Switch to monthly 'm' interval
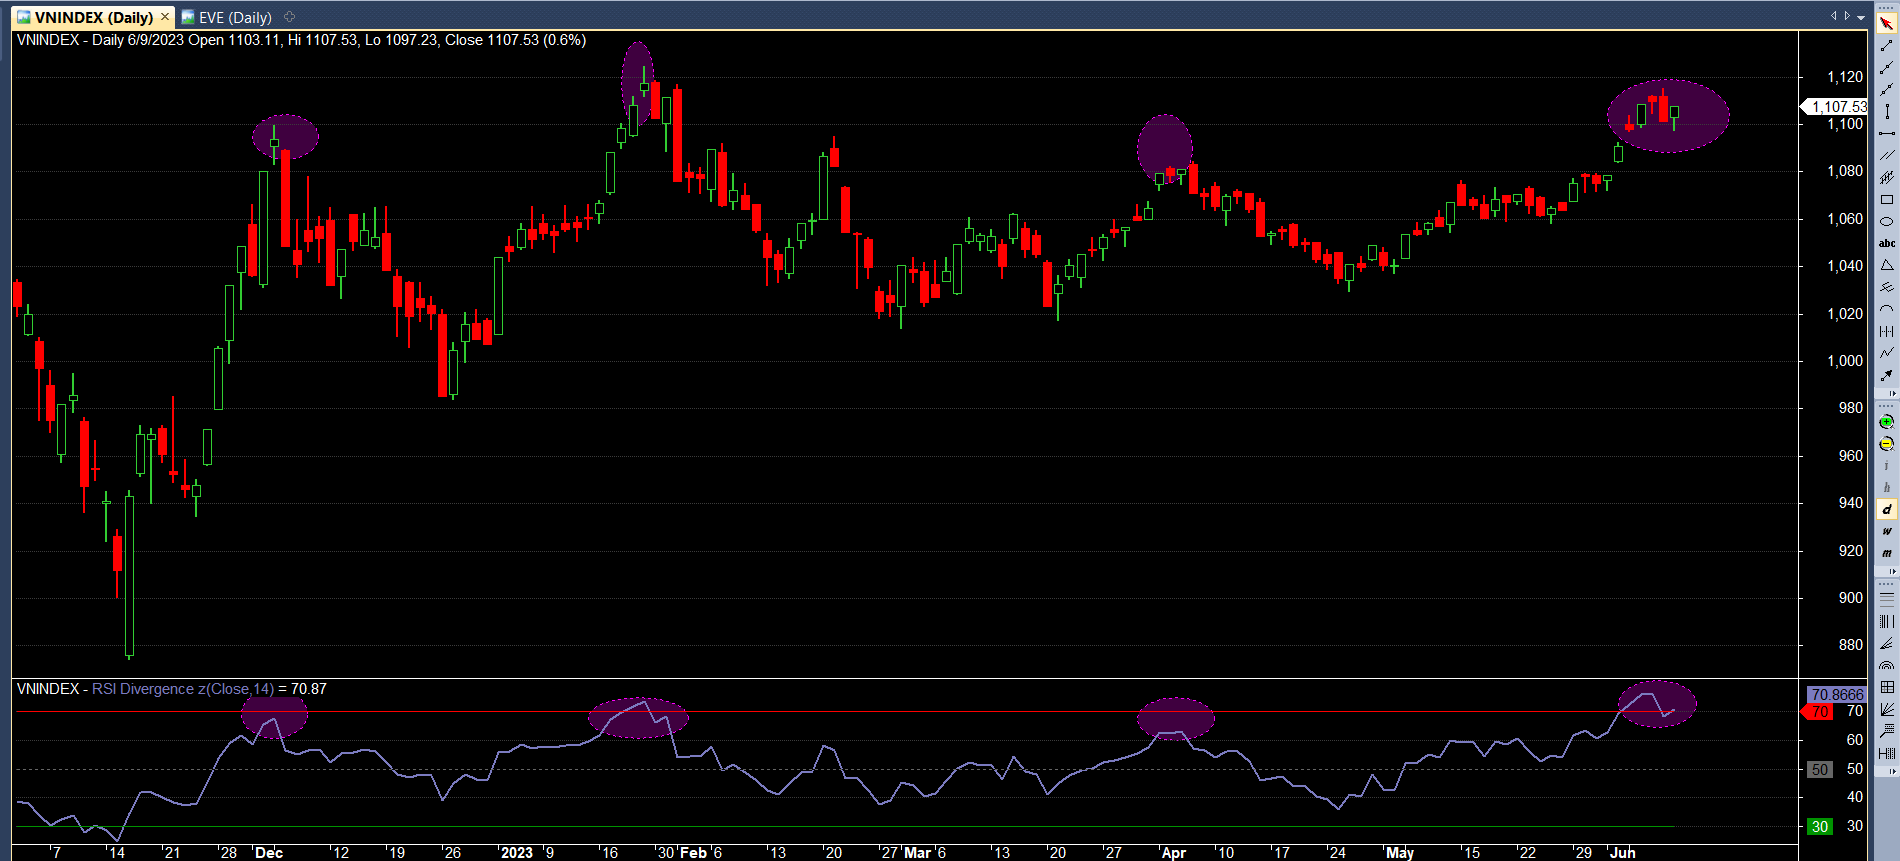 pos(1886,553)
